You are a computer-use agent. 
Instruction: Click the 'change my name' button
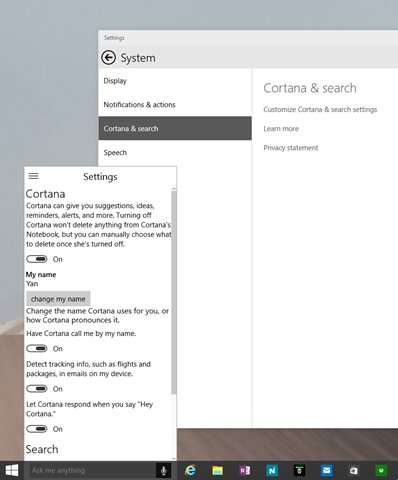[58, 299]
